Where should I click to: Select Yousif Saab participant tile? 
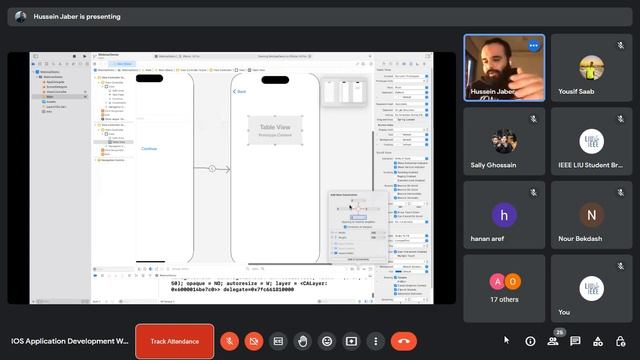(x=591, y=68)
